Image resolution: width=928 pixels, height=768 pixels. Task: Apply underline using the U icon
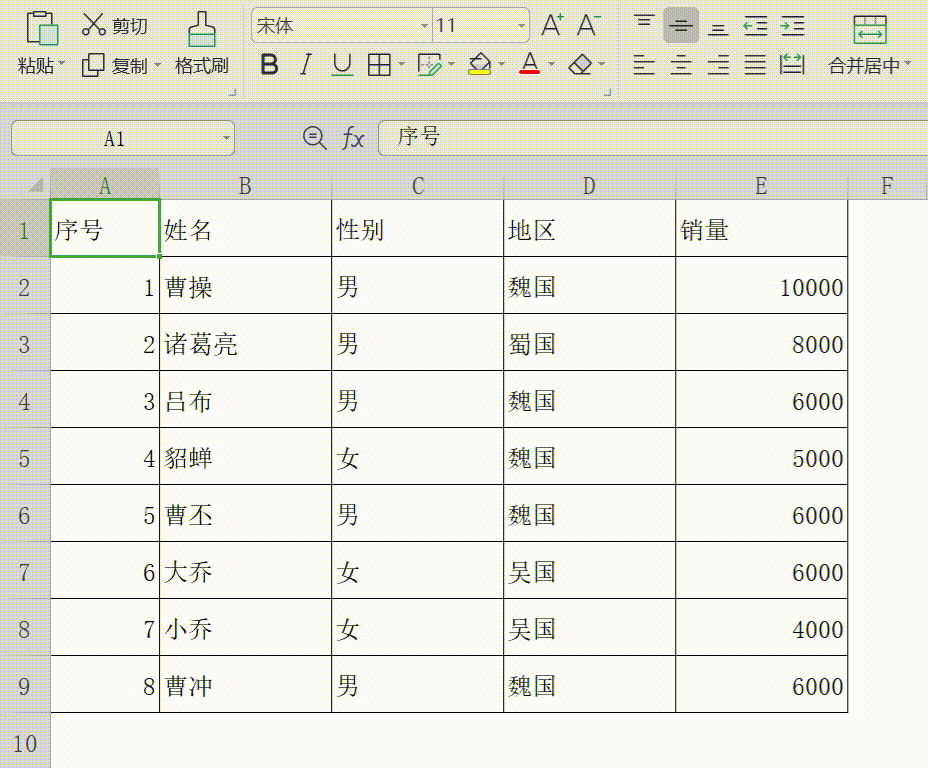340,63
